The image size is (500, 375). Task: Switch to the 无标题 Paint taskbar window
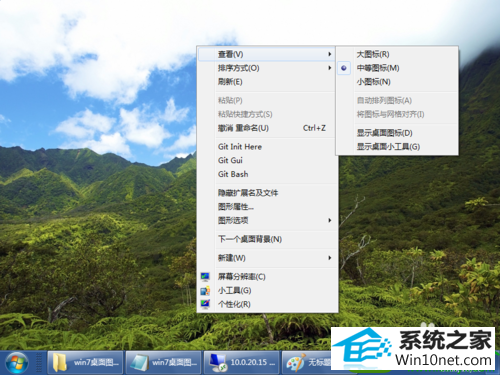(307, 363)
